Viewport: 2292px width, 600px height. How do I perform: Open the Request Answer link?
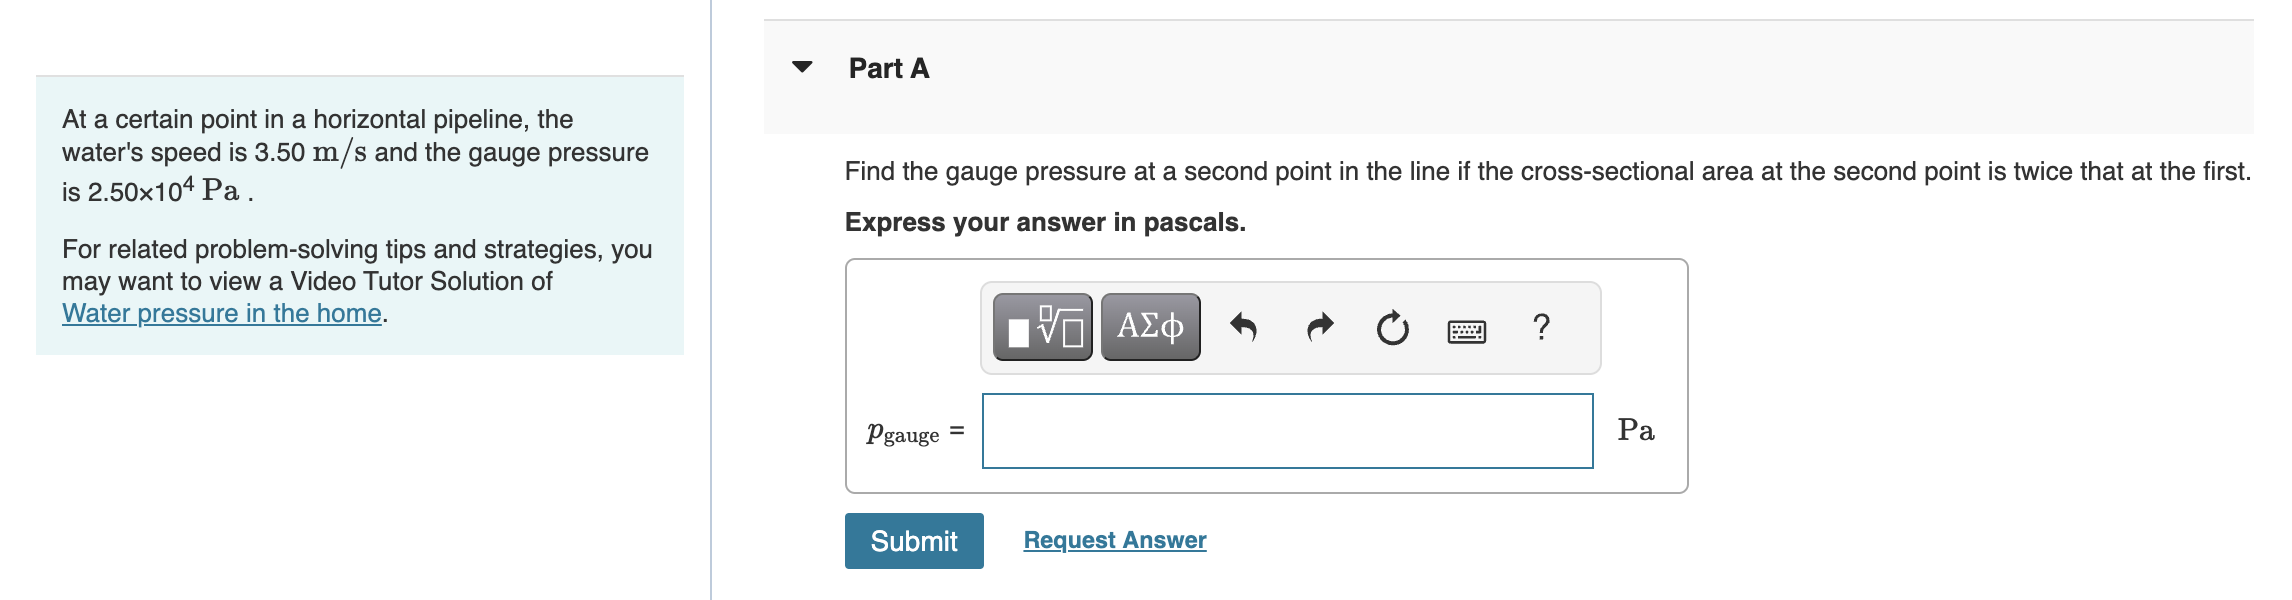1113,540
